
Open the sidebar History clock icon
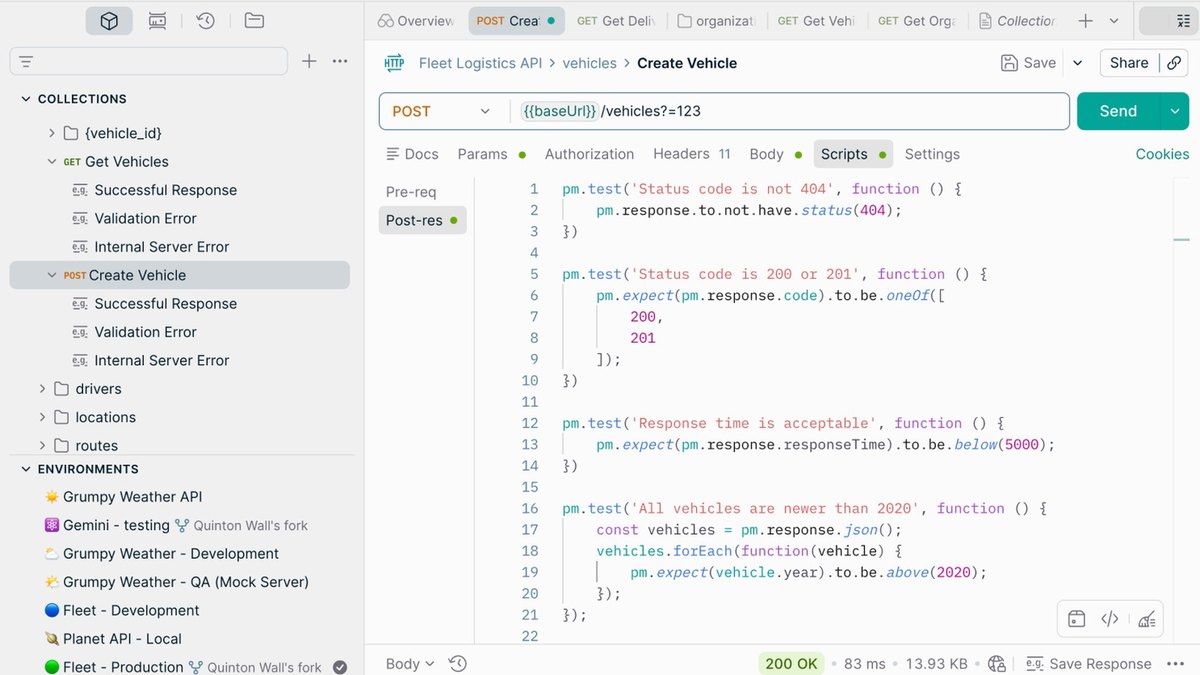206,21
